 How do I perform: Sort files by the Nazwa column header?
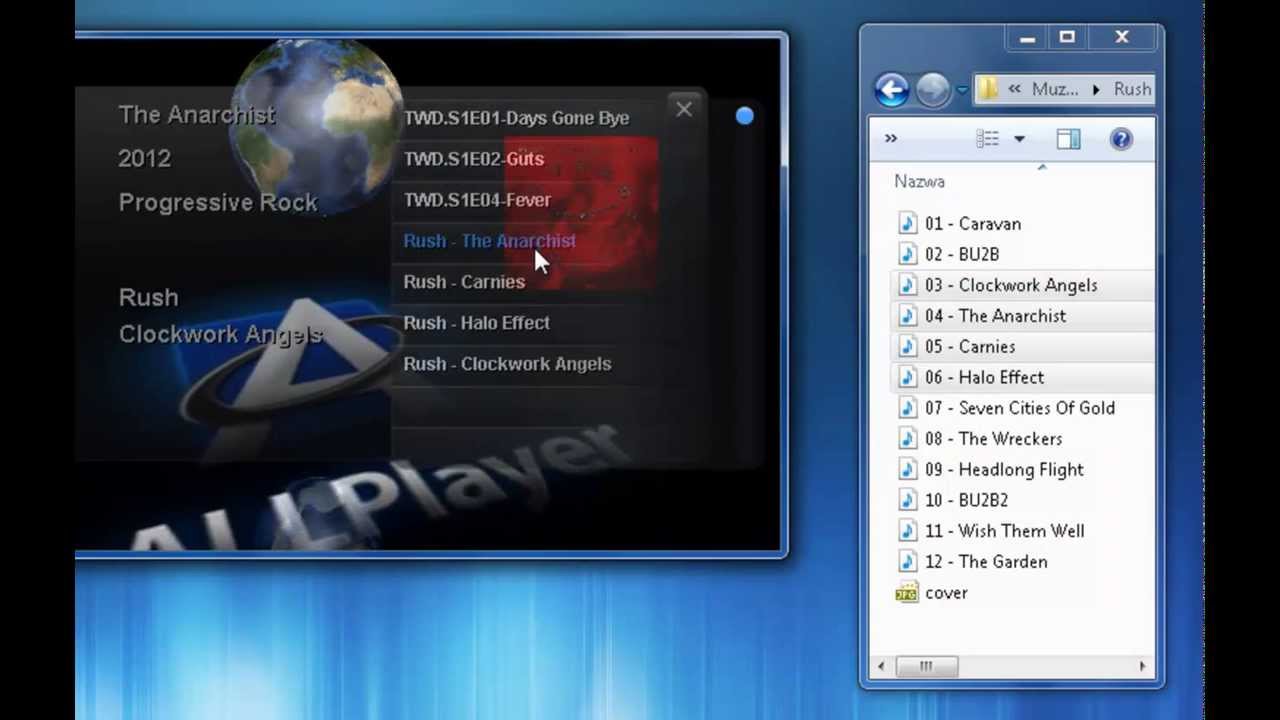920,181
